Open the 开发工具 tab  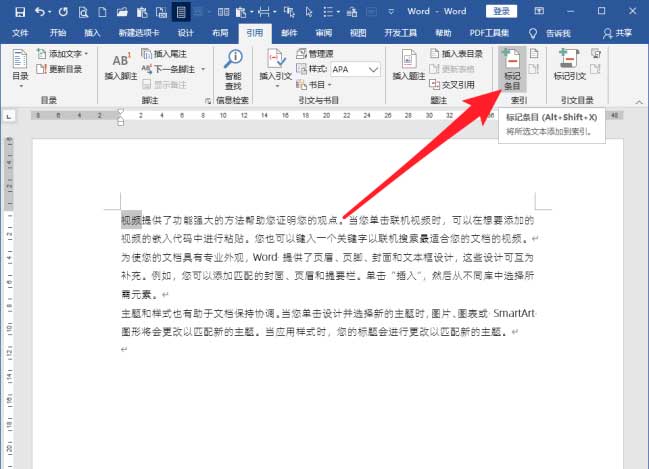pos(400,33)
